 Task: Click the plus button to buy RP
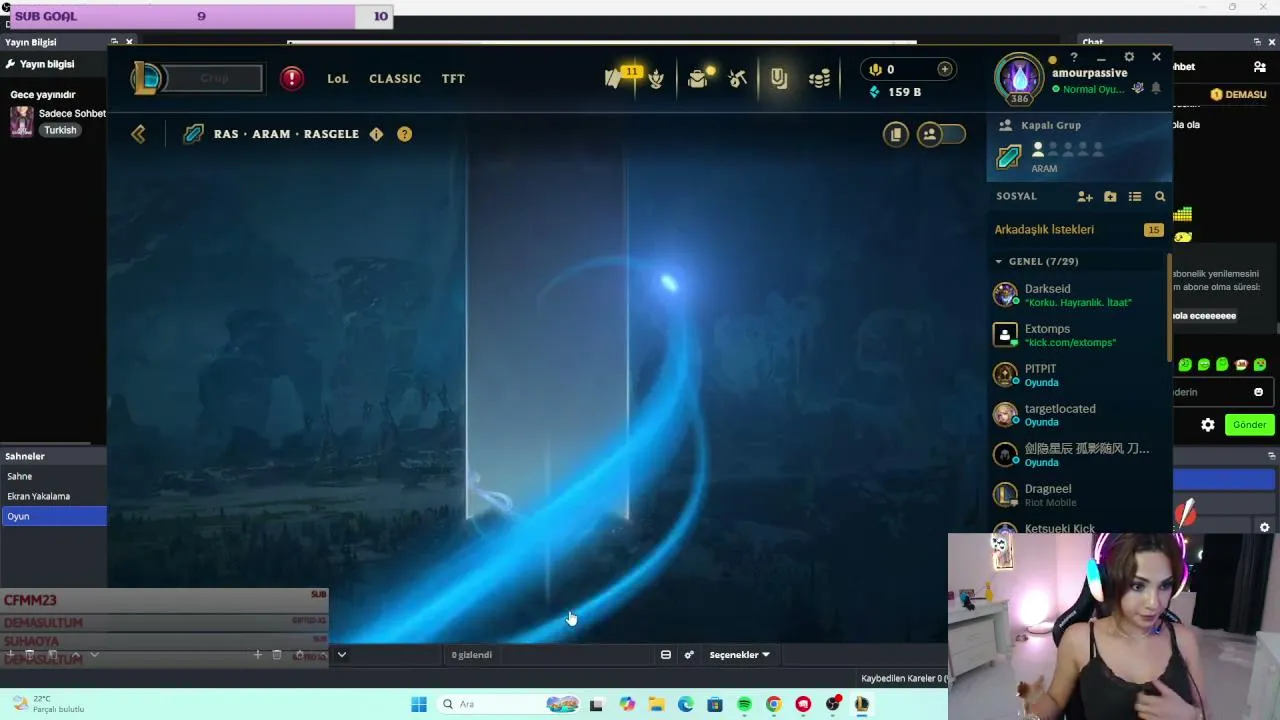945,69
